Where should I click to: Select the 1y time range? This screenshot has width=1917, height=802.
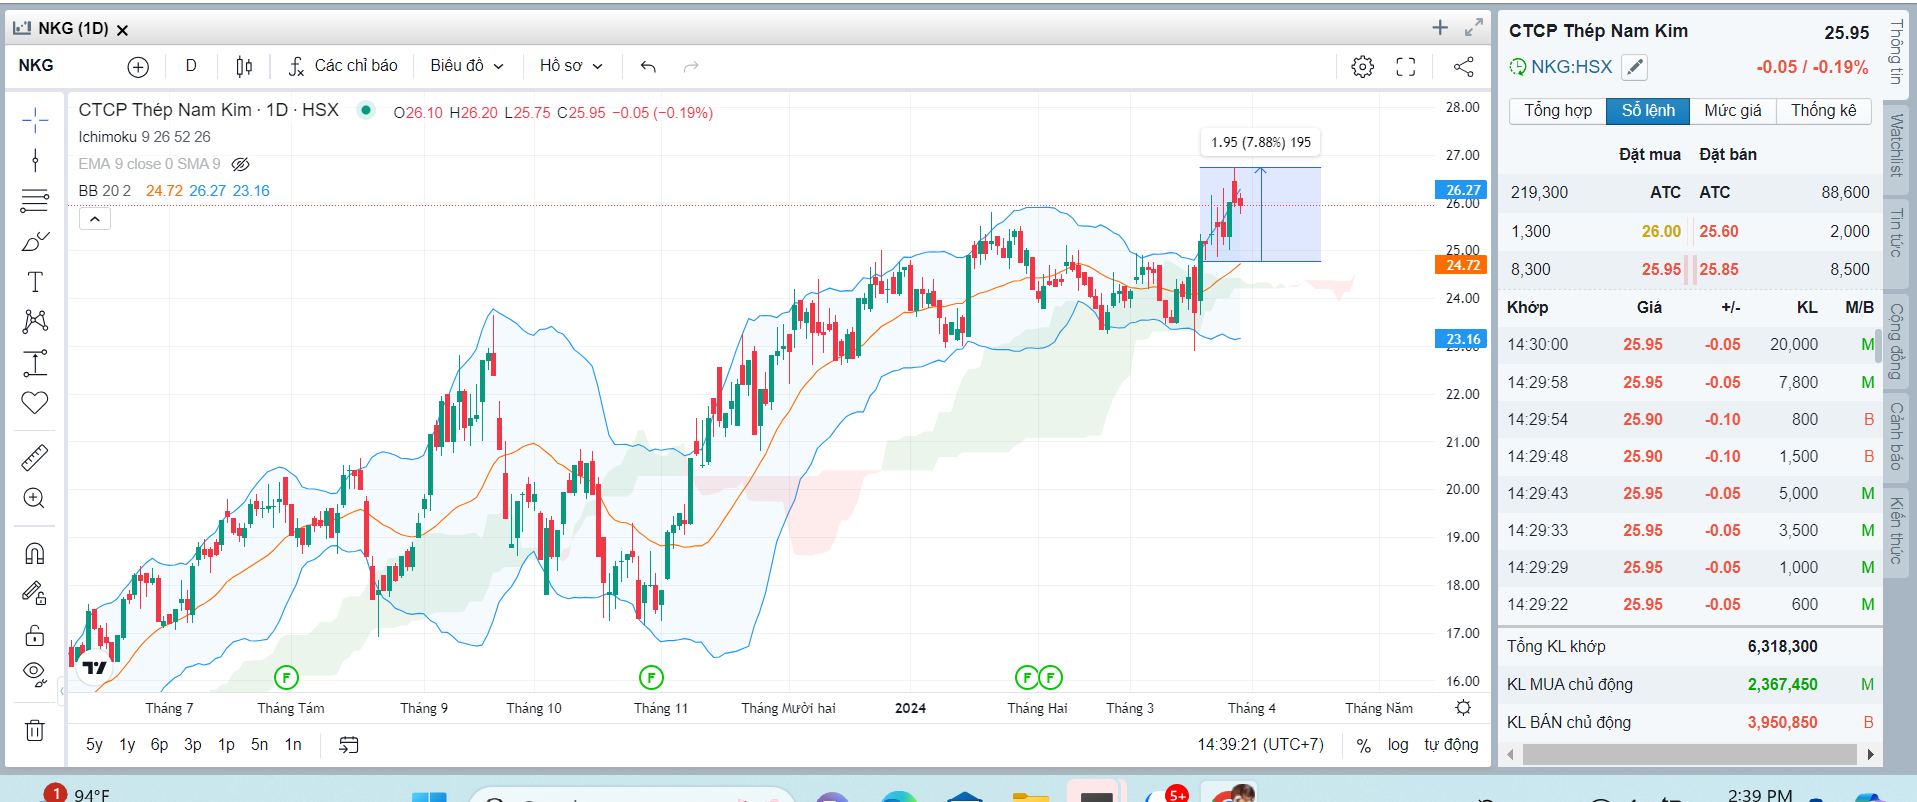[127, 744]
